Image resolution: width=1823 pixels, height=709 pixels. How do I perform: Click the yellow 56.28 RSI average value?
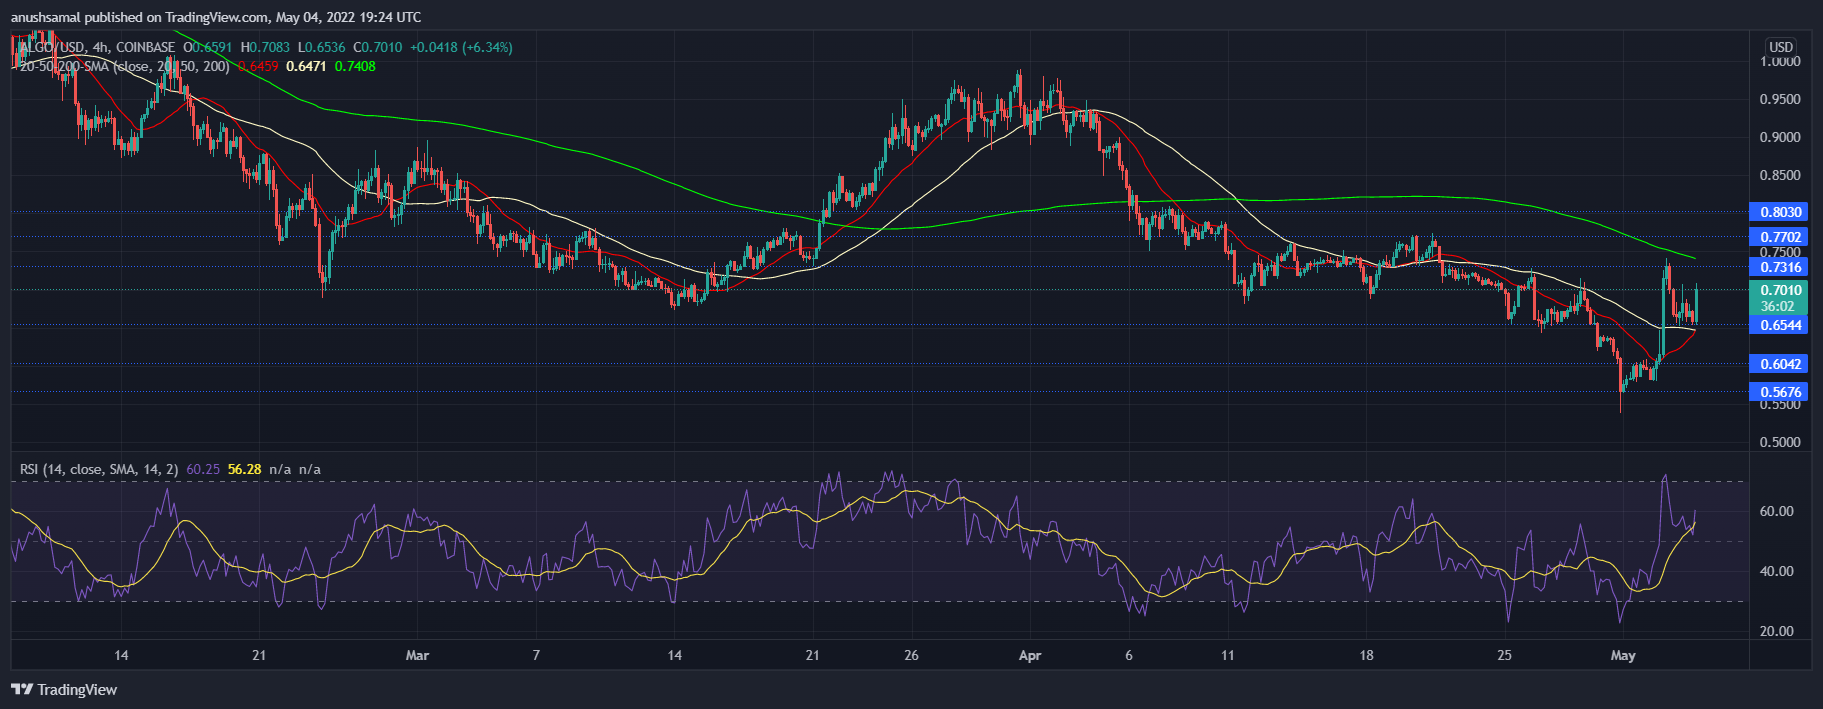tap(244, 469)
